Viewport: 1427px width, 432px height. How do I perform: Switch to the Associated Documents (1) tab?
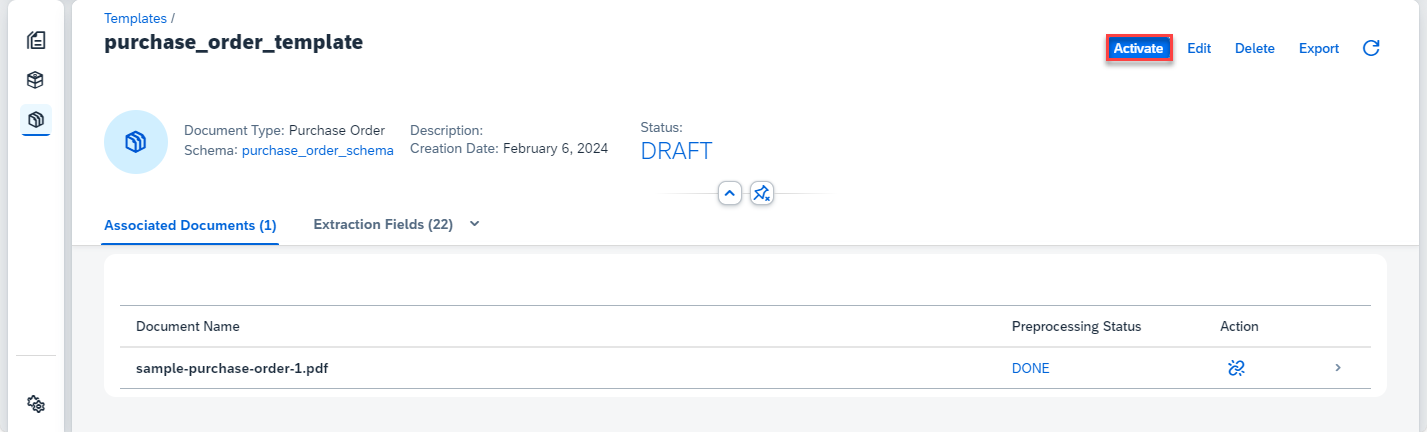point(190,225)
